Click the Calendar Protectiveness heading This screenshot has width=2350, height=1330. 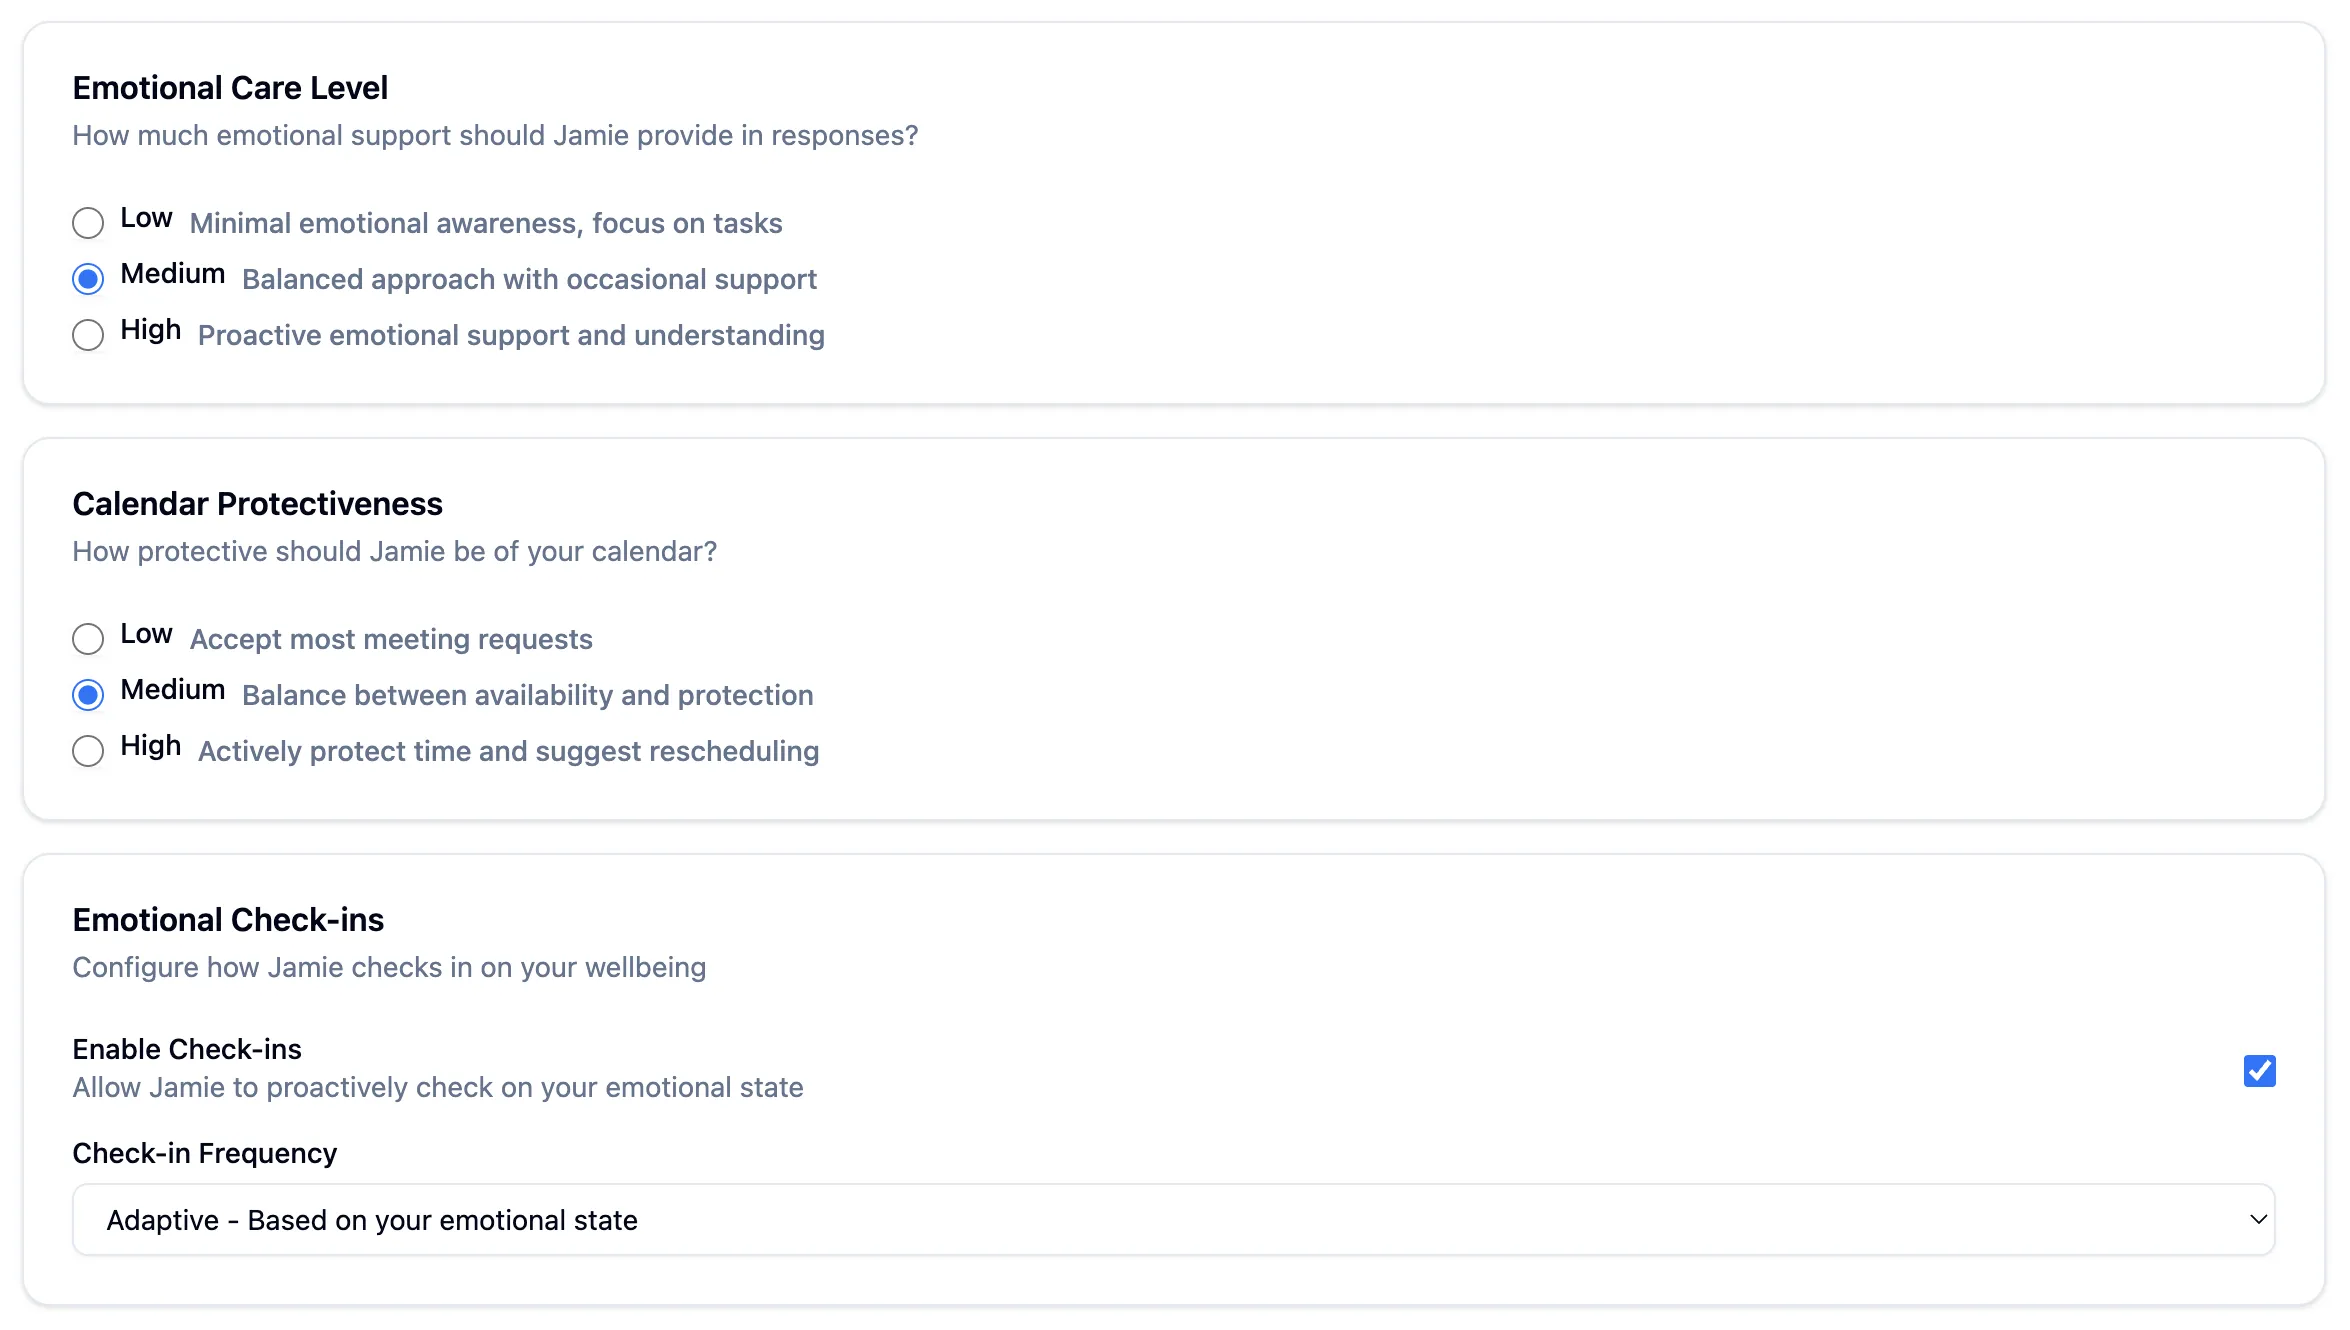257,504
